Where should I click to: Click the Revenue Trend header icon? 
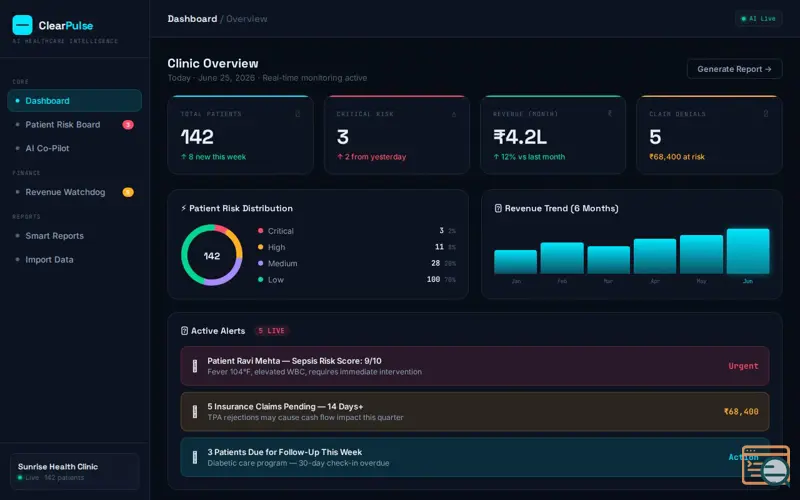498,208
